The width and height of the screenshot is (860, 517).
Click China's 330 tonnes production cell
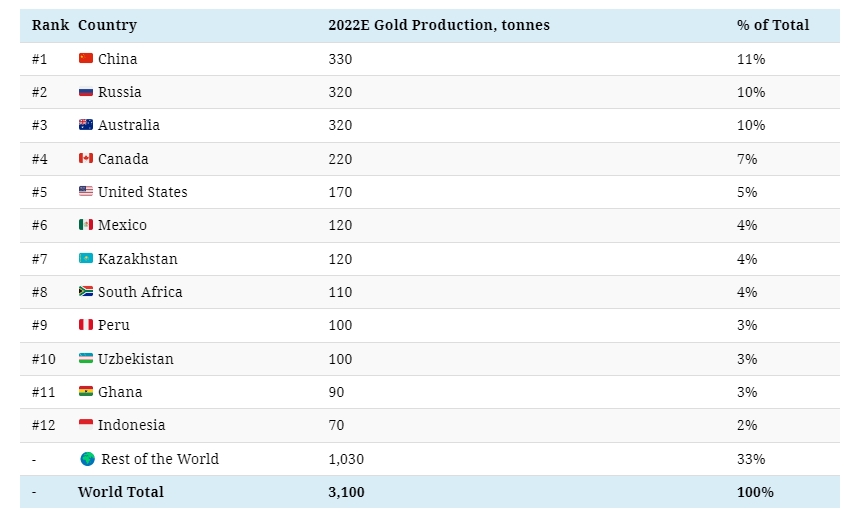(x=340, y=59)
